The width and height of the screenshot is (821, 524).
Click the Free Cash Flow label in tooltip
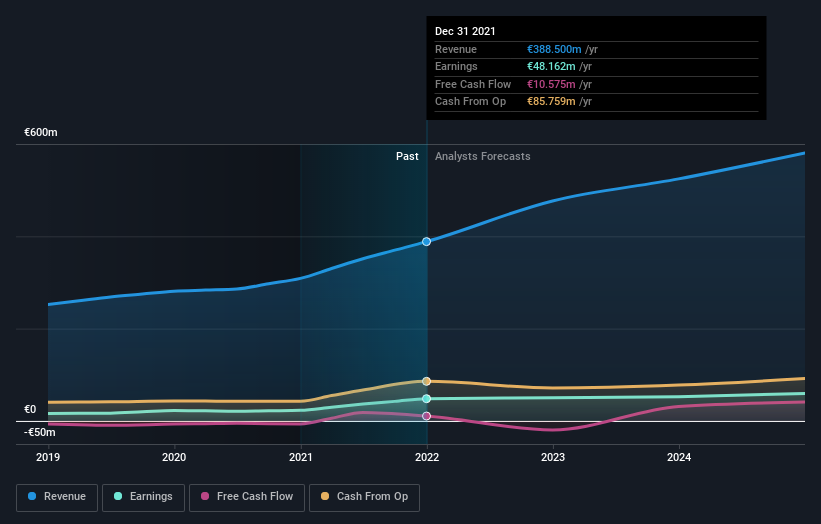coord(473,84)
